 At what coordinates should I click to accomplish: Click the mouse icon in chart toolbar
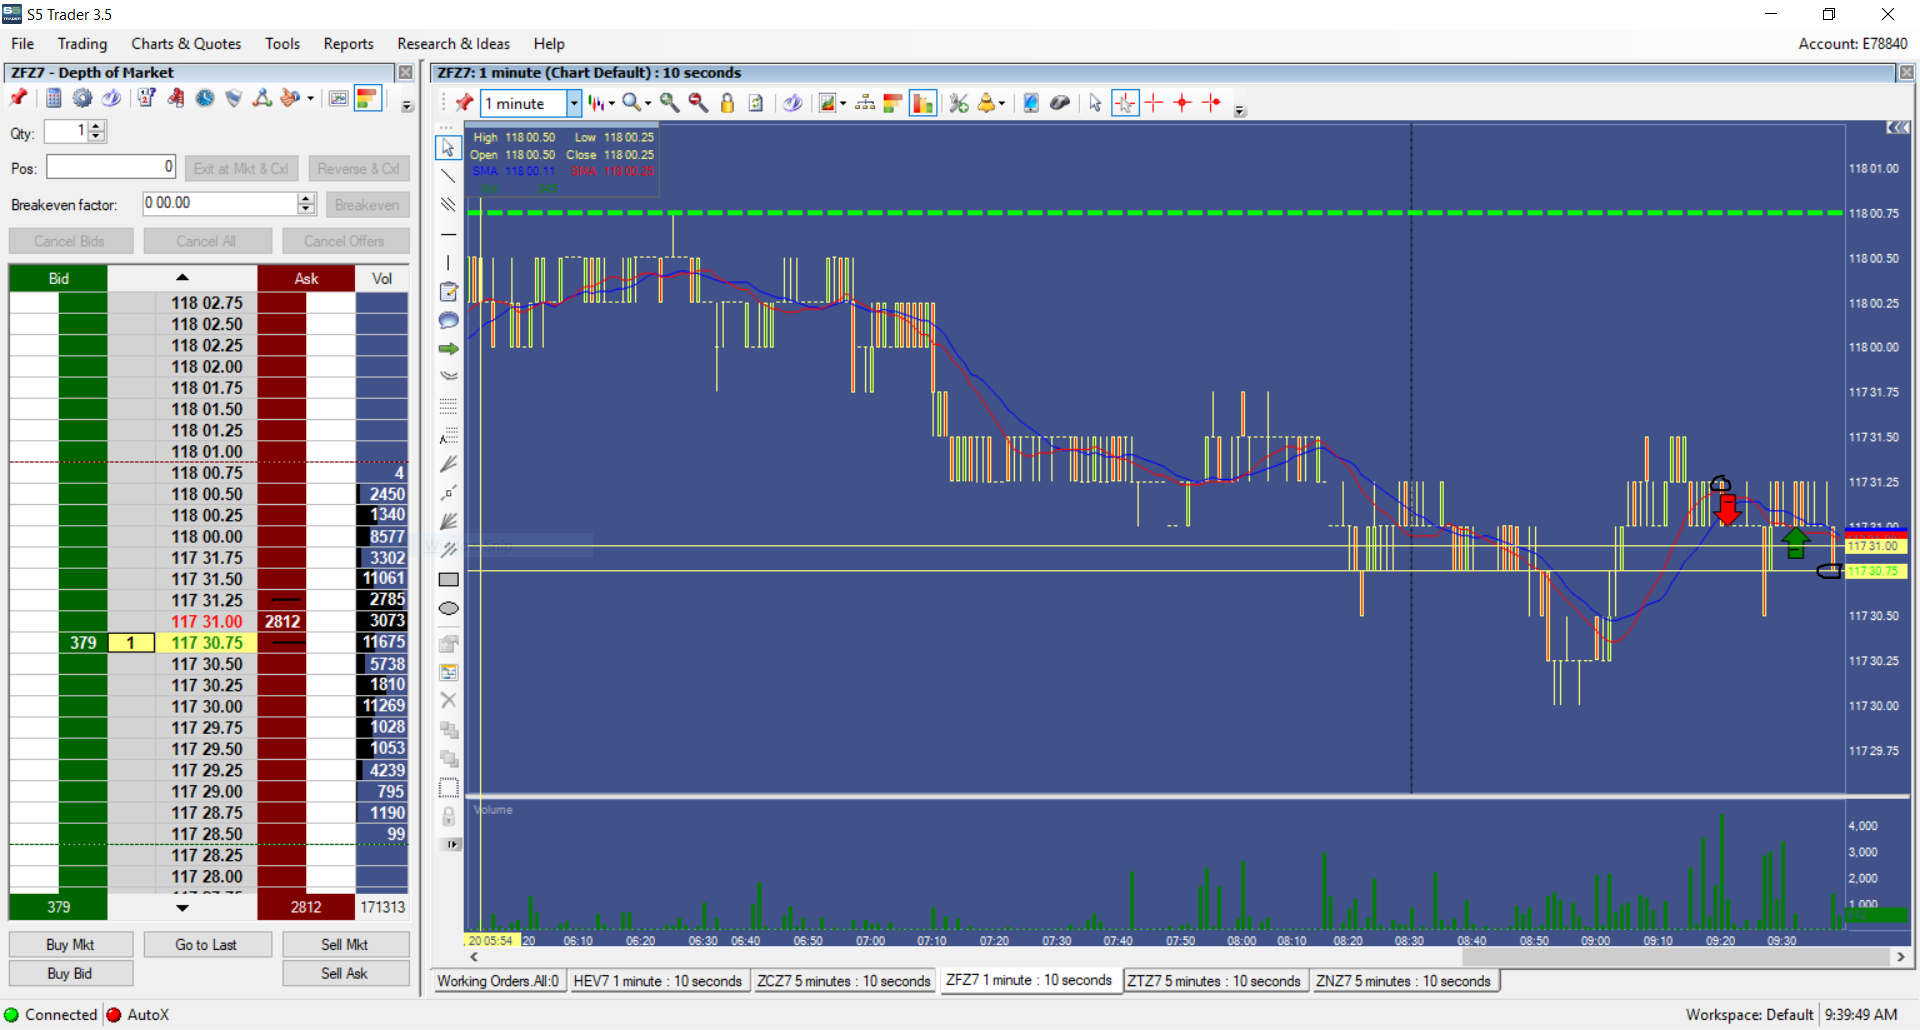coord(1060,103)
